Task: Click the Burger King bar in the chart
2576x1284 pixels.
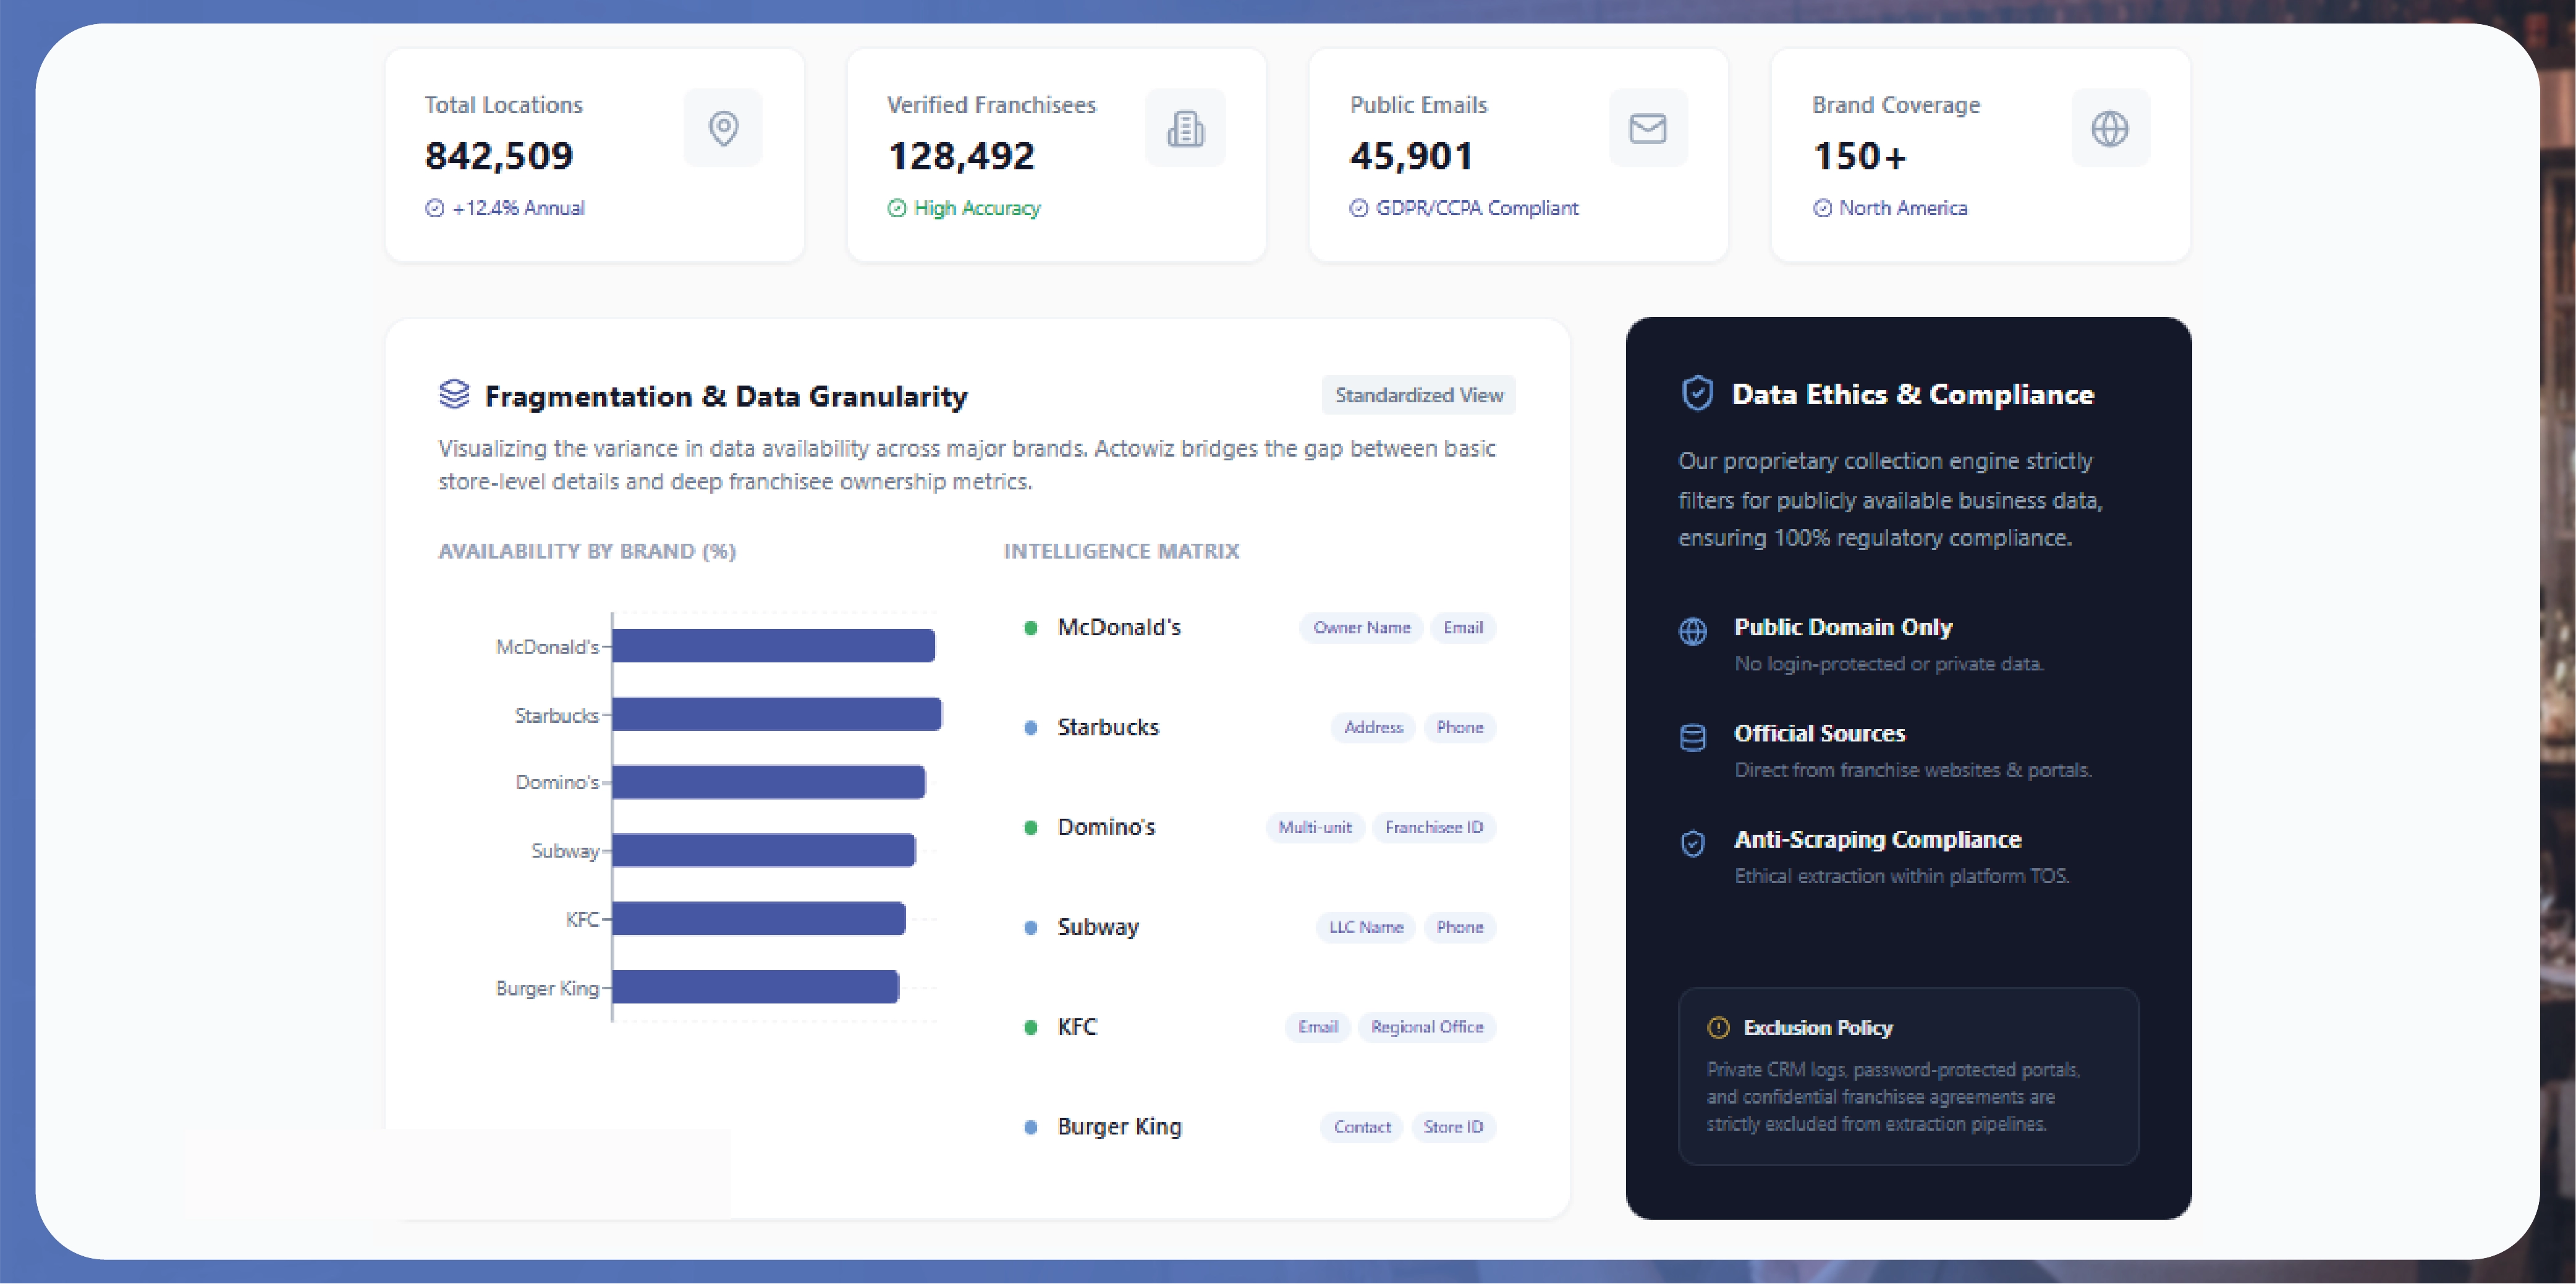Action: 755,987
